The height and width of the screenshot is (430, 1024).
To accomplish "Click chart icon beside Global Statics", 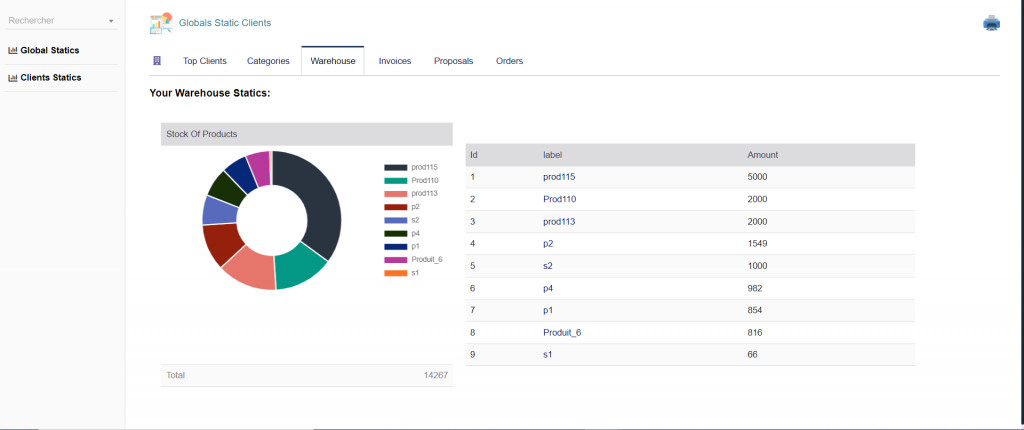I will (13, 50).
